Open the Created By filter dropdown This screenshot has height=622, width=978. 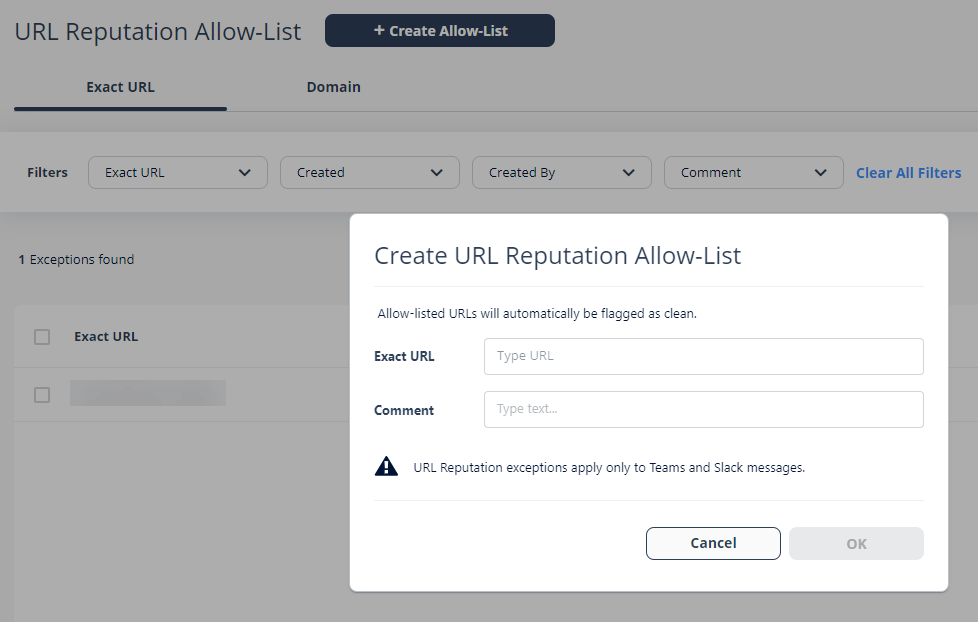(562, 172)
